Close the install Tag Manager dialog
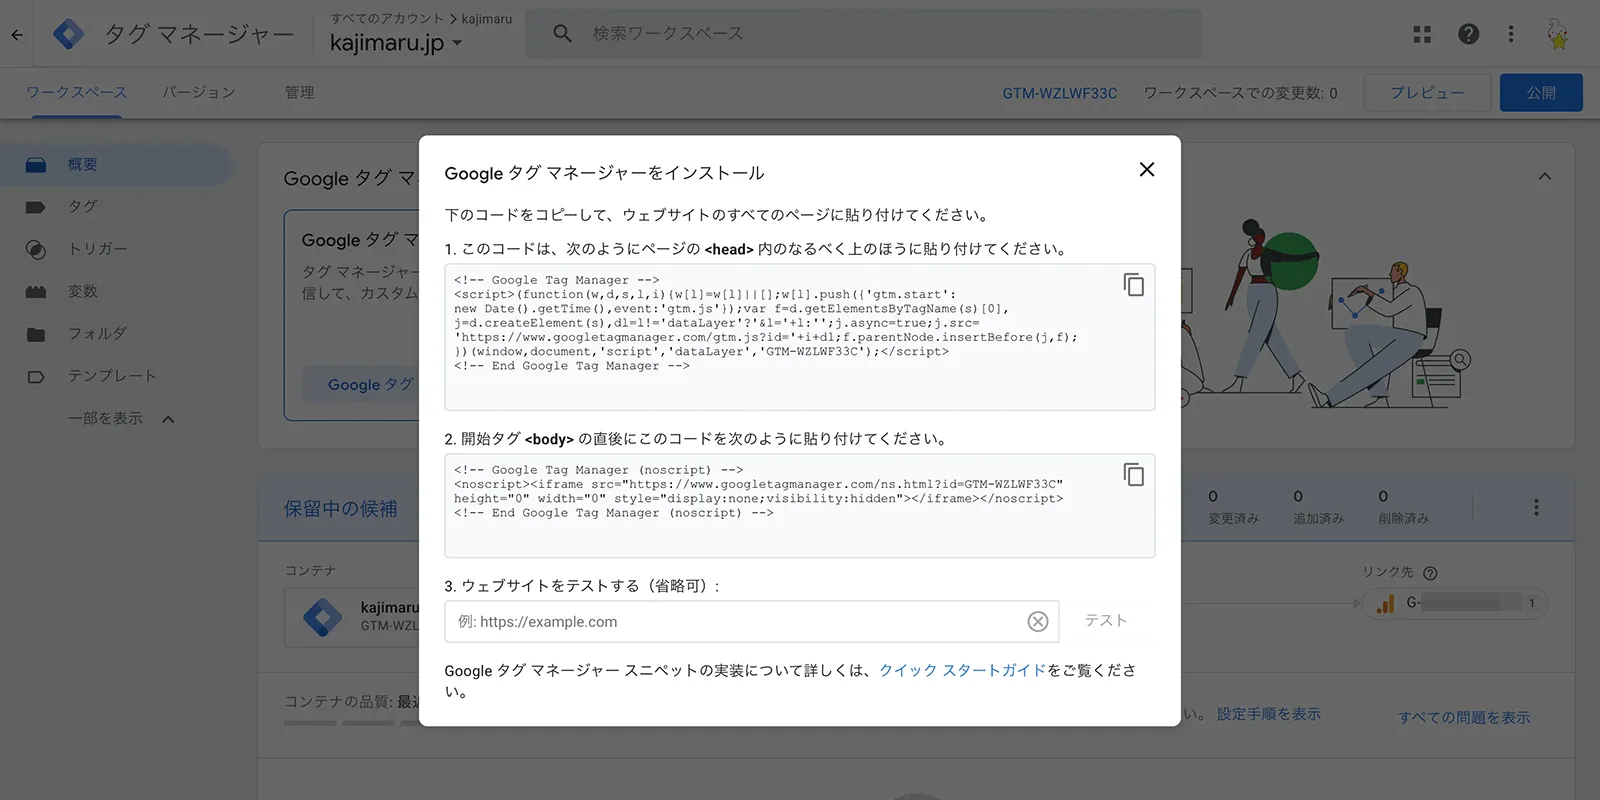Image resolution: width=1600 pixels, height=800 pixels. coord(1147,170)
